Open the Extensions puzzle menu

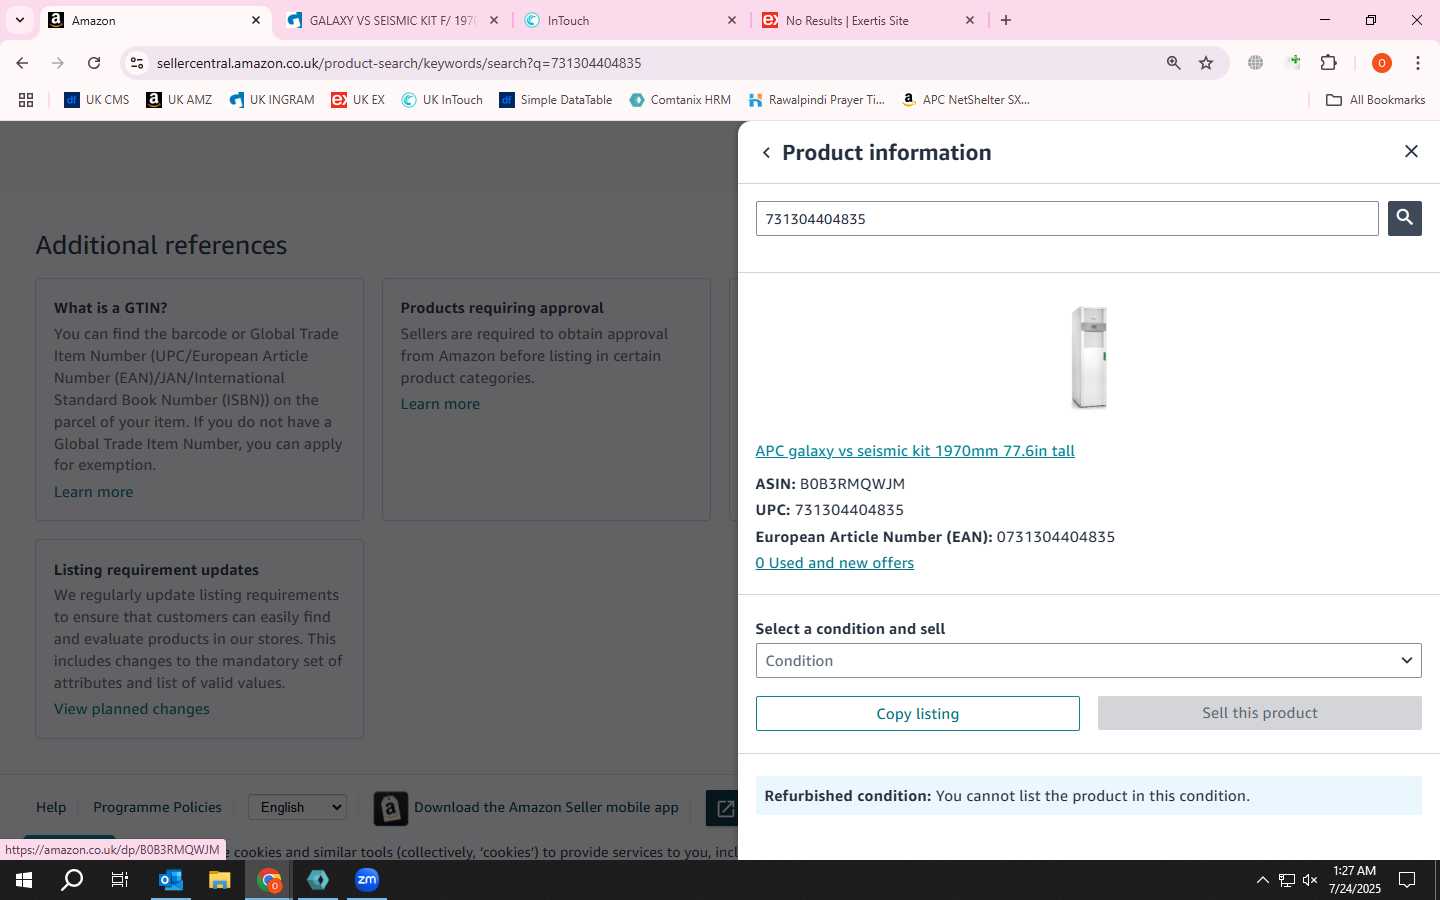click(1329, 63)
